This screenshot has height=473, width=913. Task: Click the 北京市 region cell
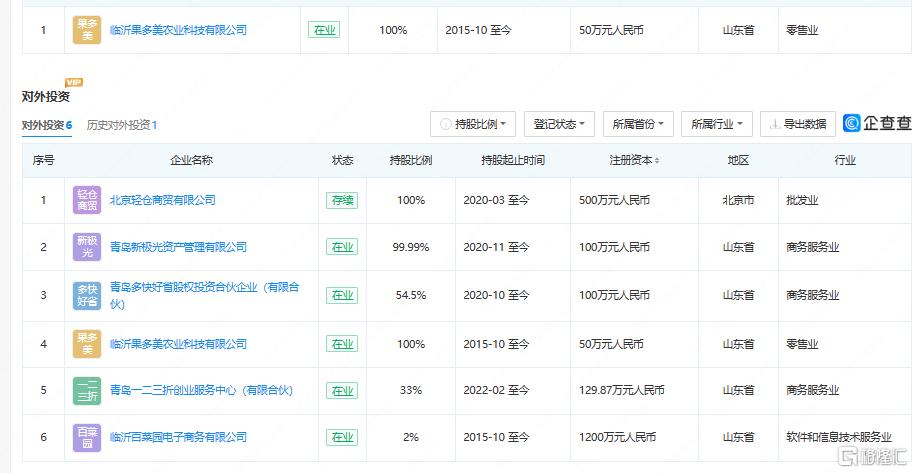pos(738,200)
